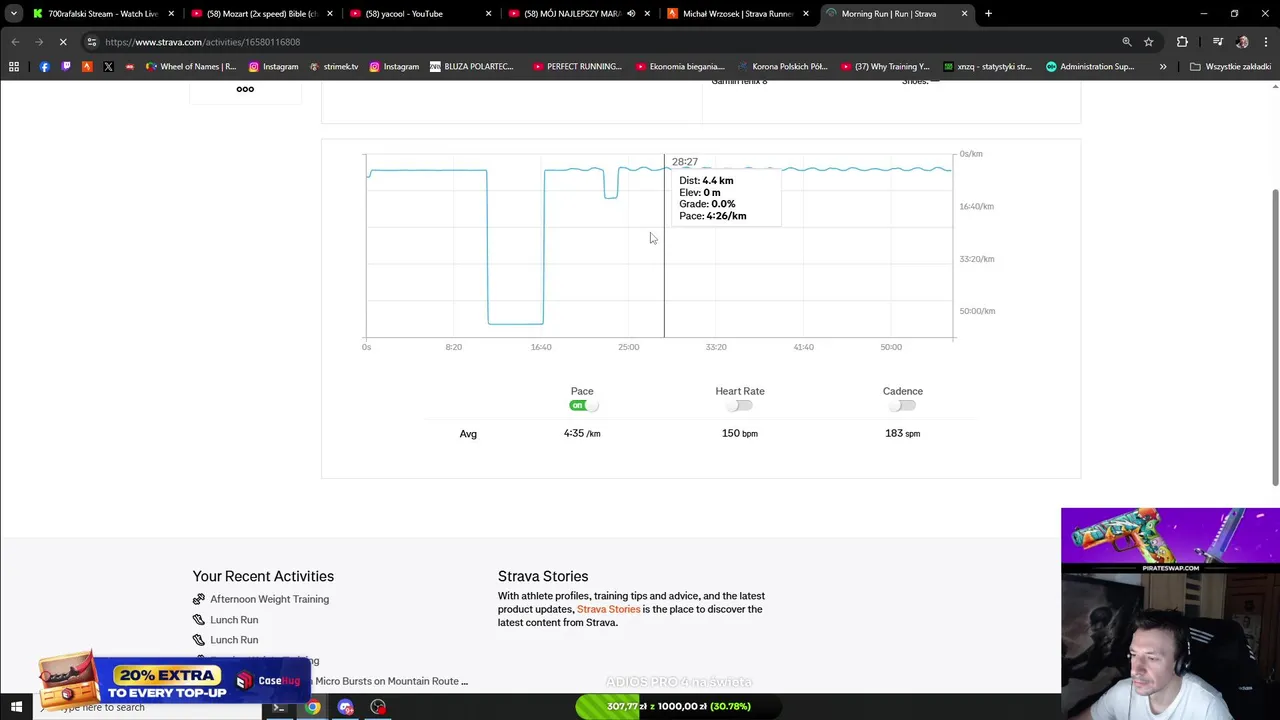Image resolution: width=1280 pixels, height=720 pixels.
Task: Click the 150 bpm average heart rate
Action: tap(740, 433)
